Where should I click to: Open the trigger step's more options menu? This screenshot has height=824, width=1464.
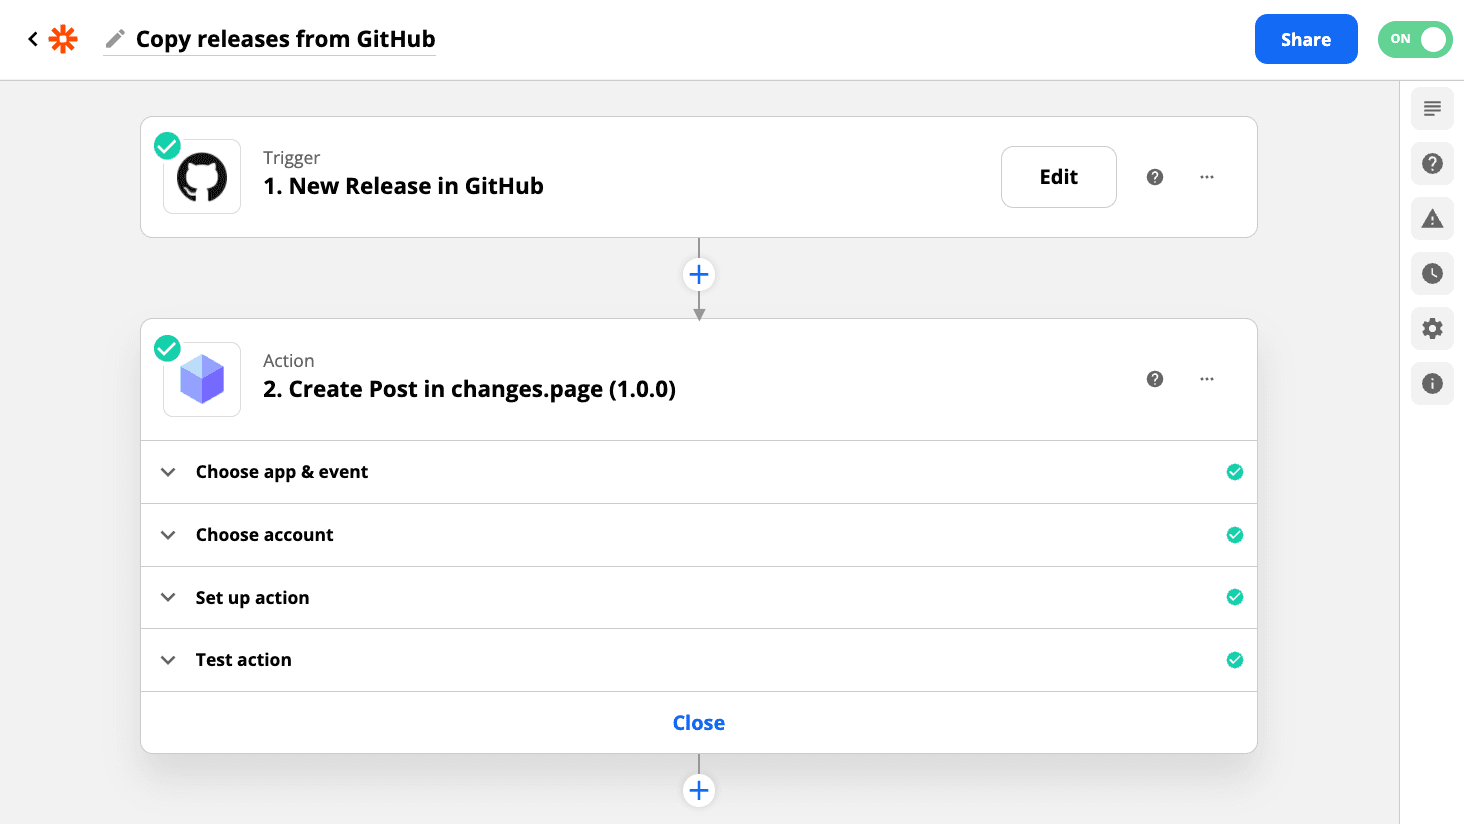[1207, 176]
